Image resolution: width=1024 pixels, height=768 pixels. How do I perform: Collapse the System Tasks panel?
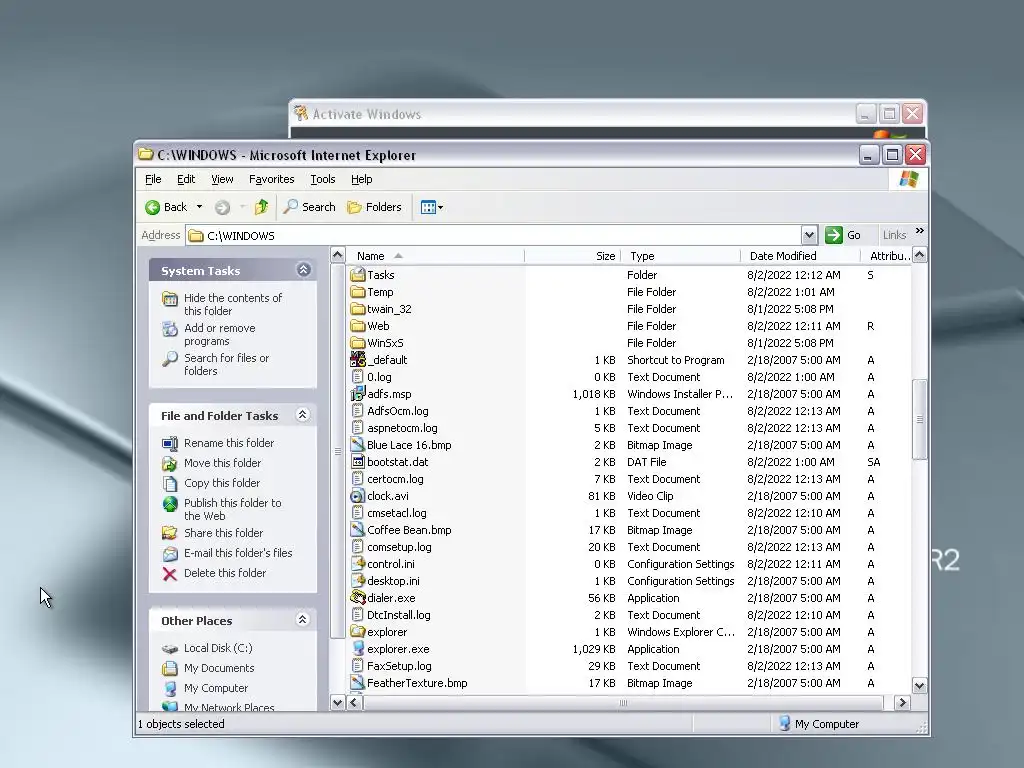tap(304, 270)
